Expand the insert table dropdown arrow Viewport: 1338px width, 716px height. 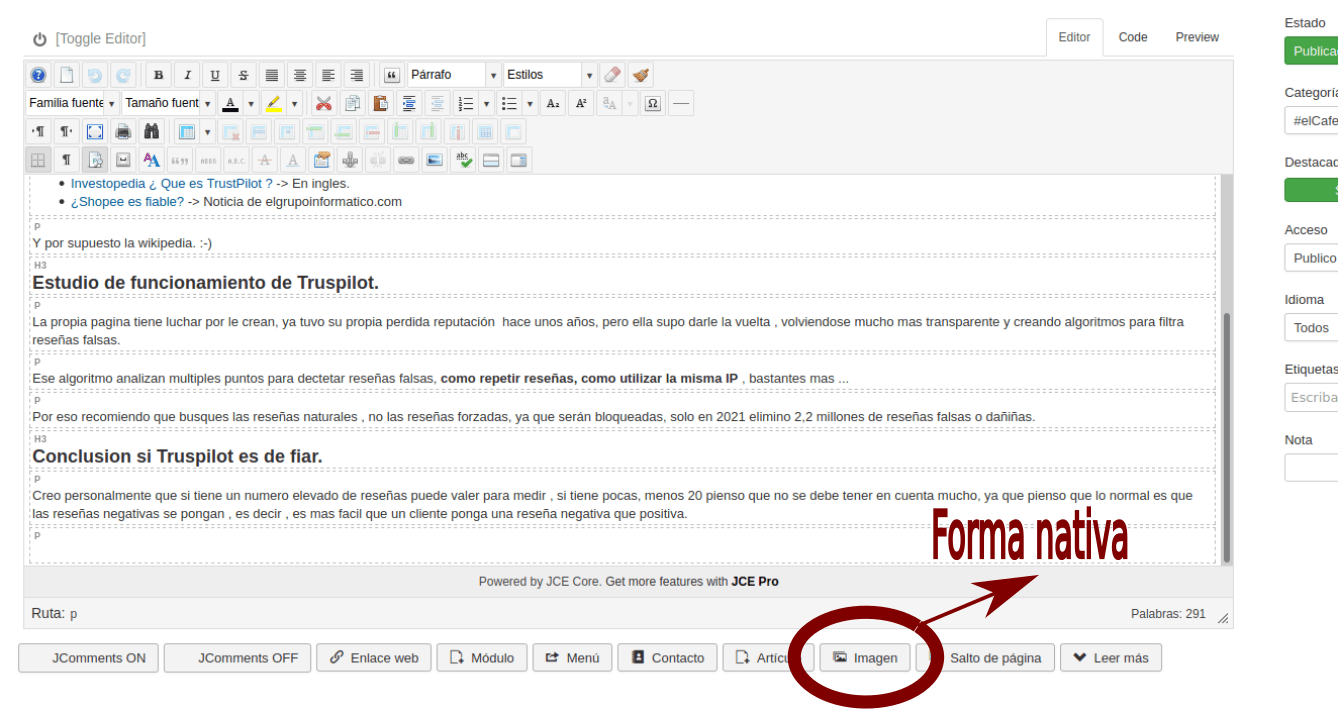207,131
